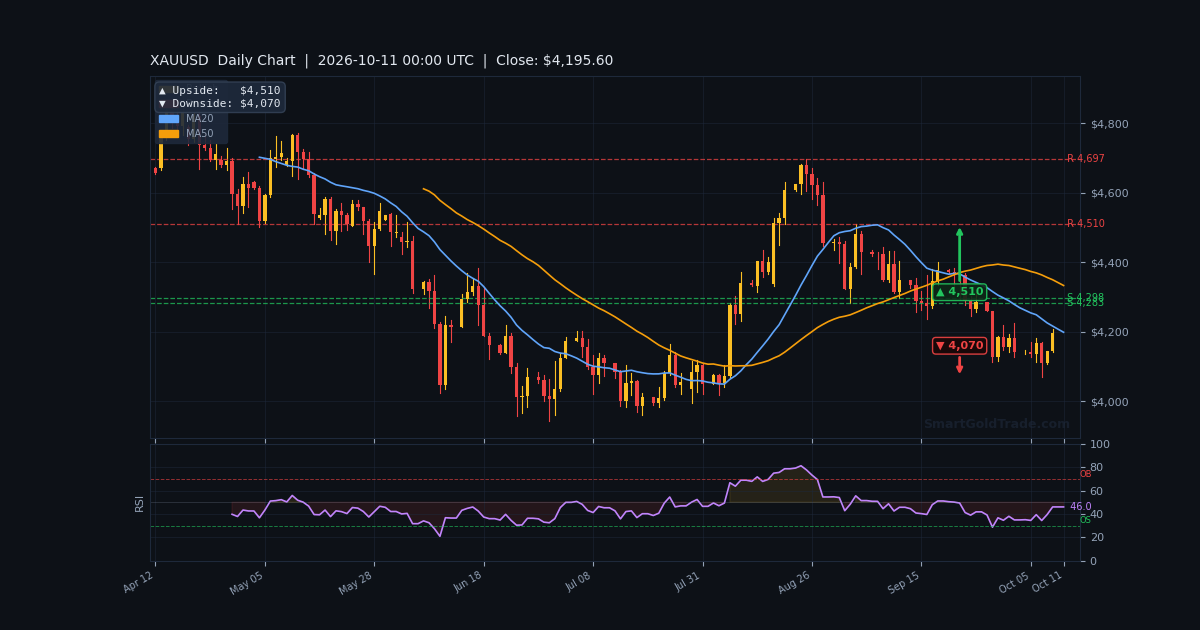This screenshot has height=630, width=1200.
Task: Click the 'Jul 08' date label
Action: (578, 581)
